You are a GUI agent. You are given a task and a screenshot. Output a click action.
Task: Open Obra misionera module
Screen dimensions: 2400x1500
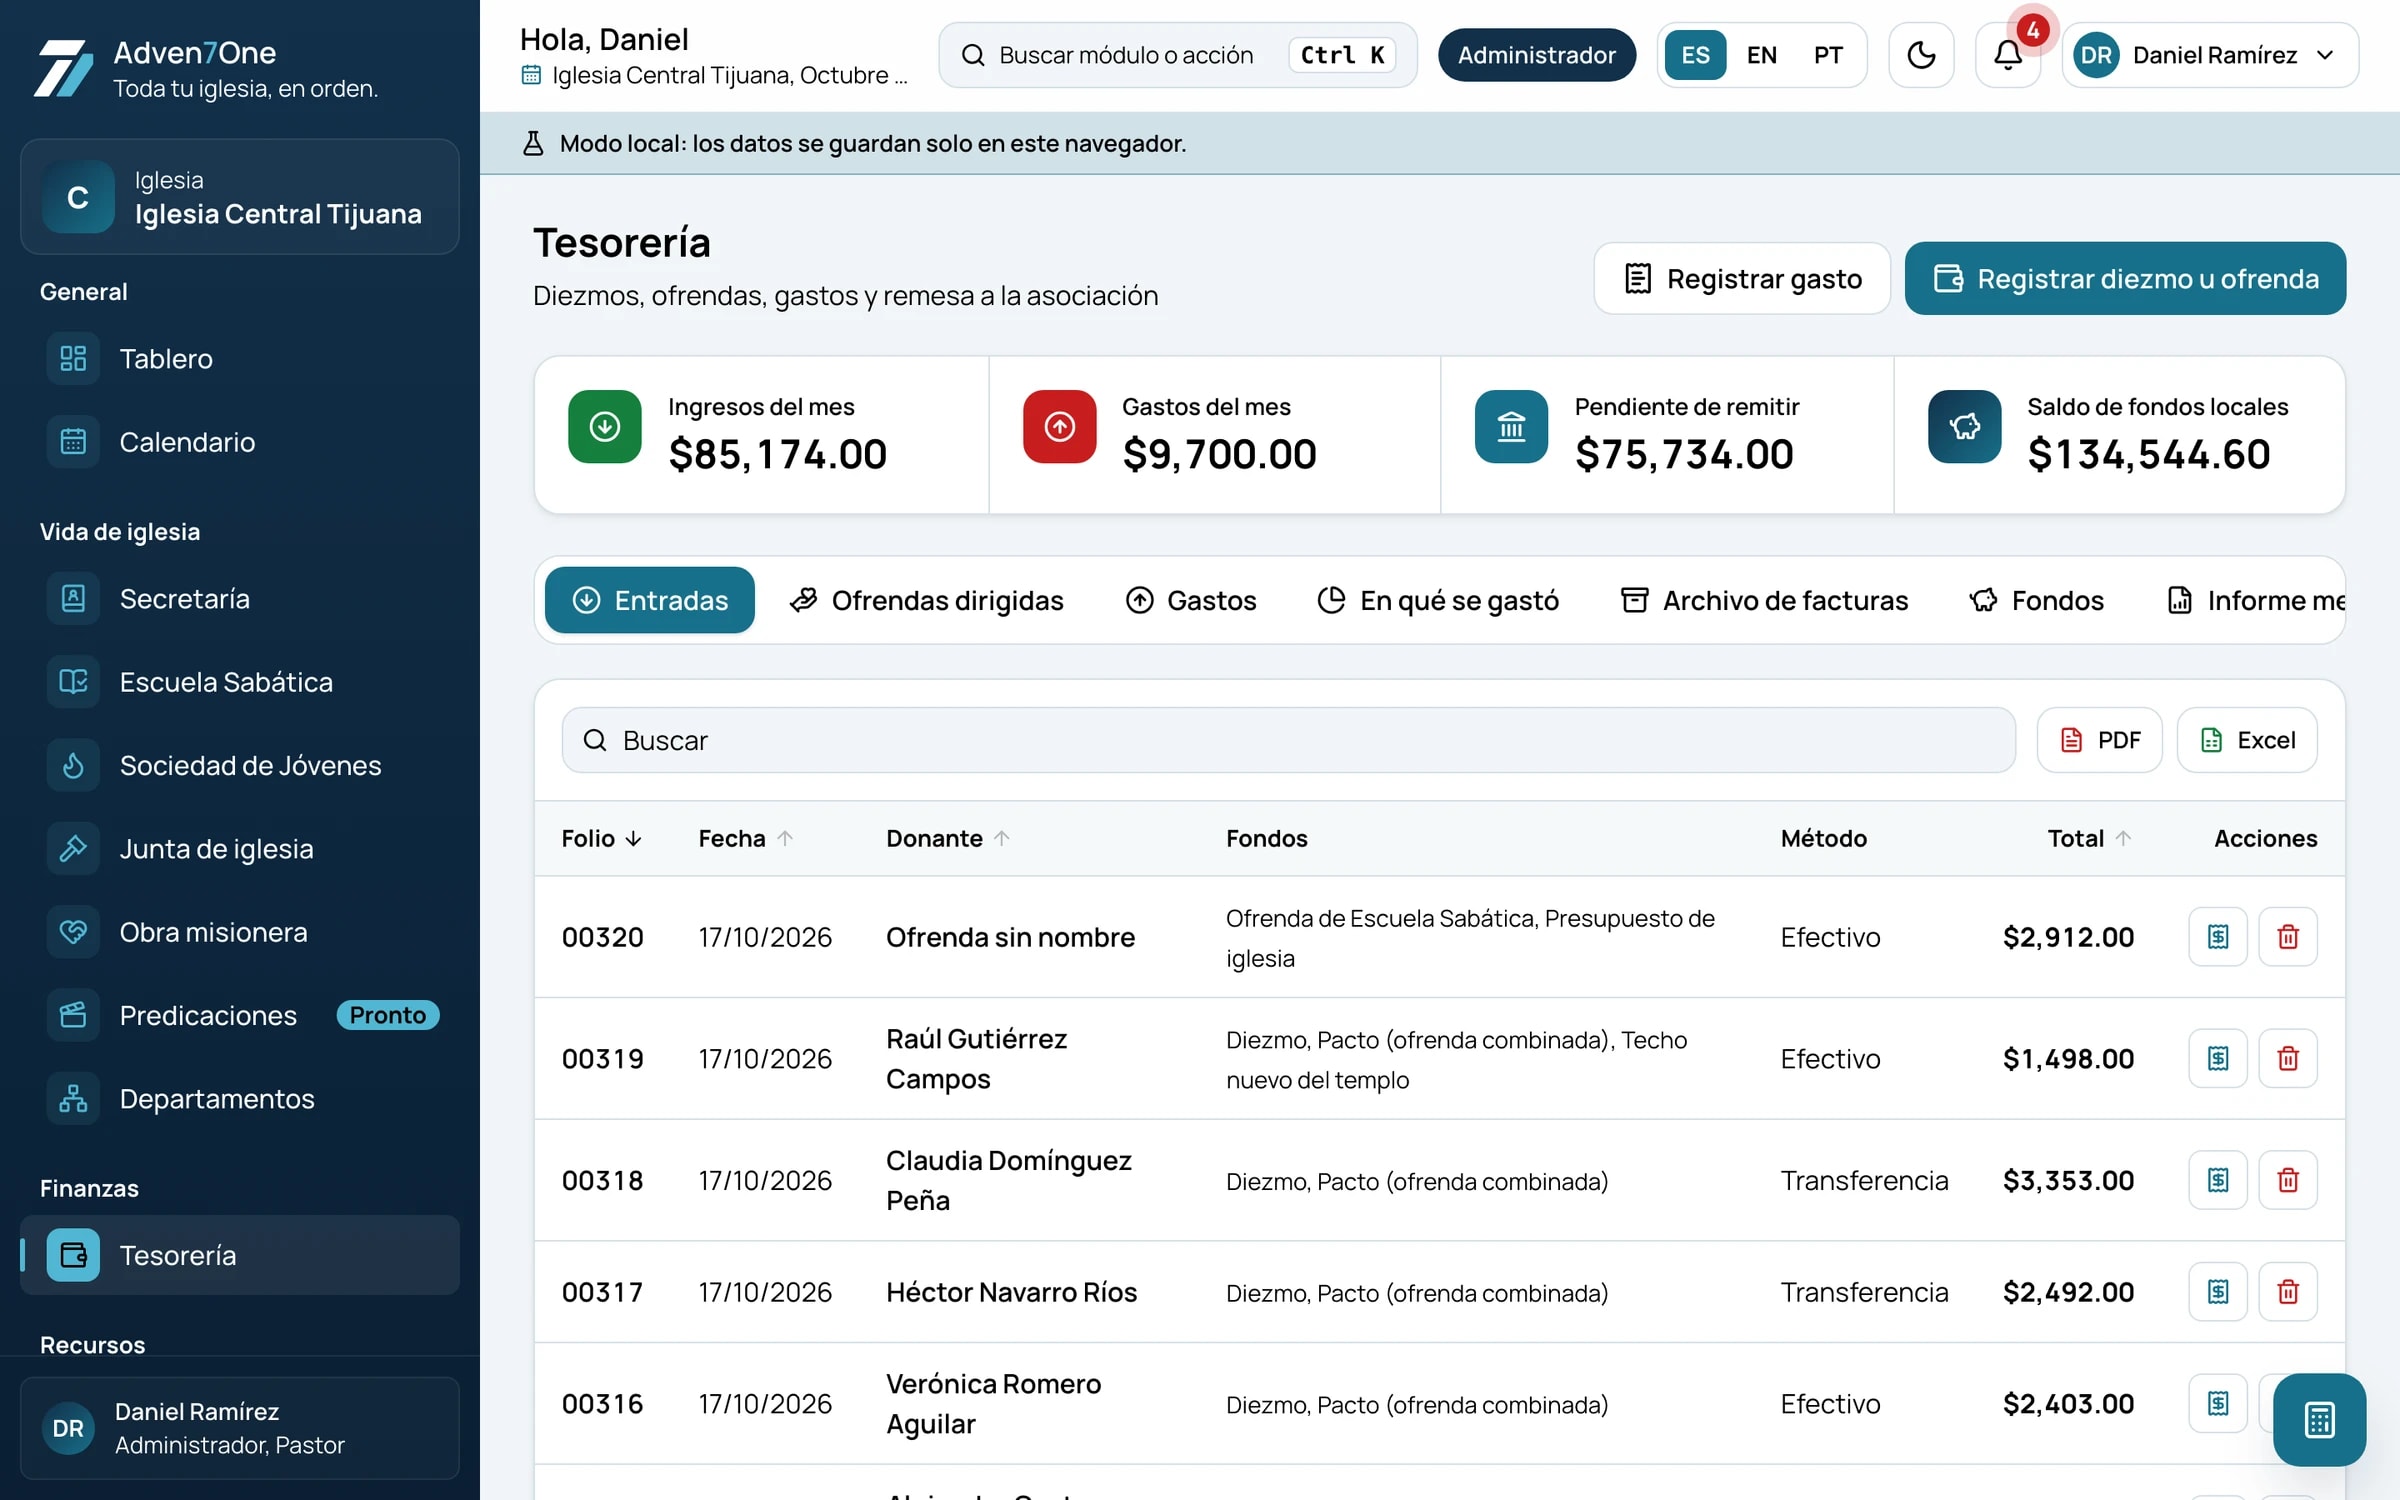(240, 931)
